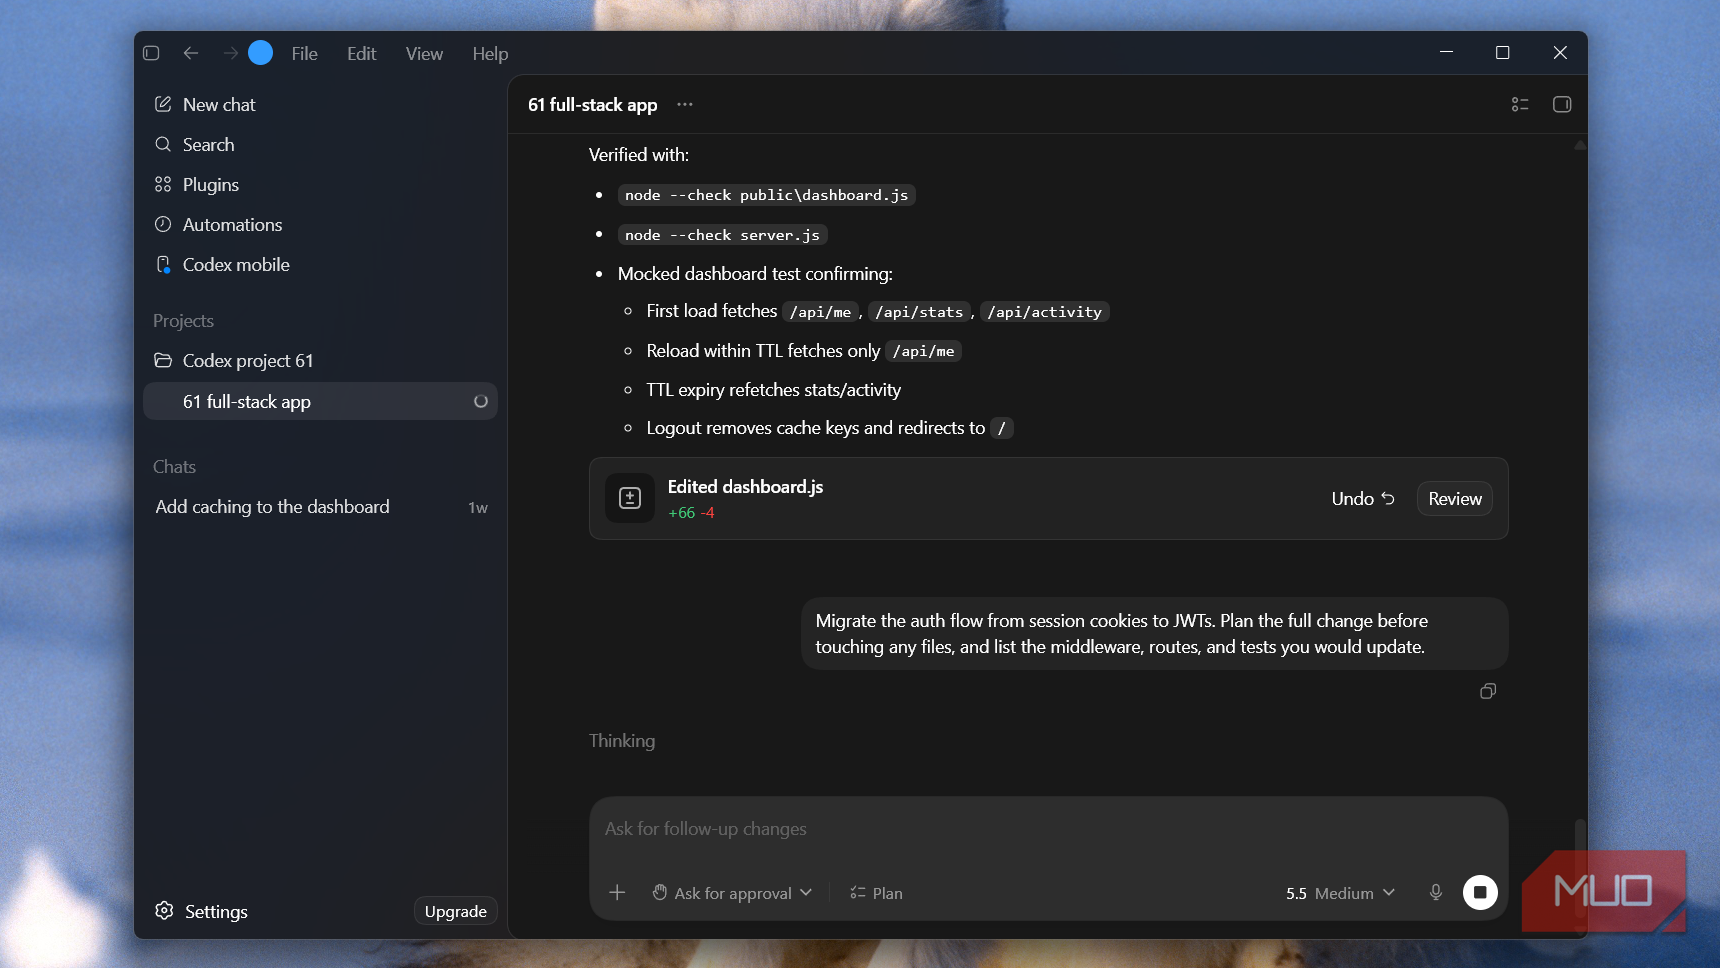Click the 61 full-stack app header title

[593, 105]
